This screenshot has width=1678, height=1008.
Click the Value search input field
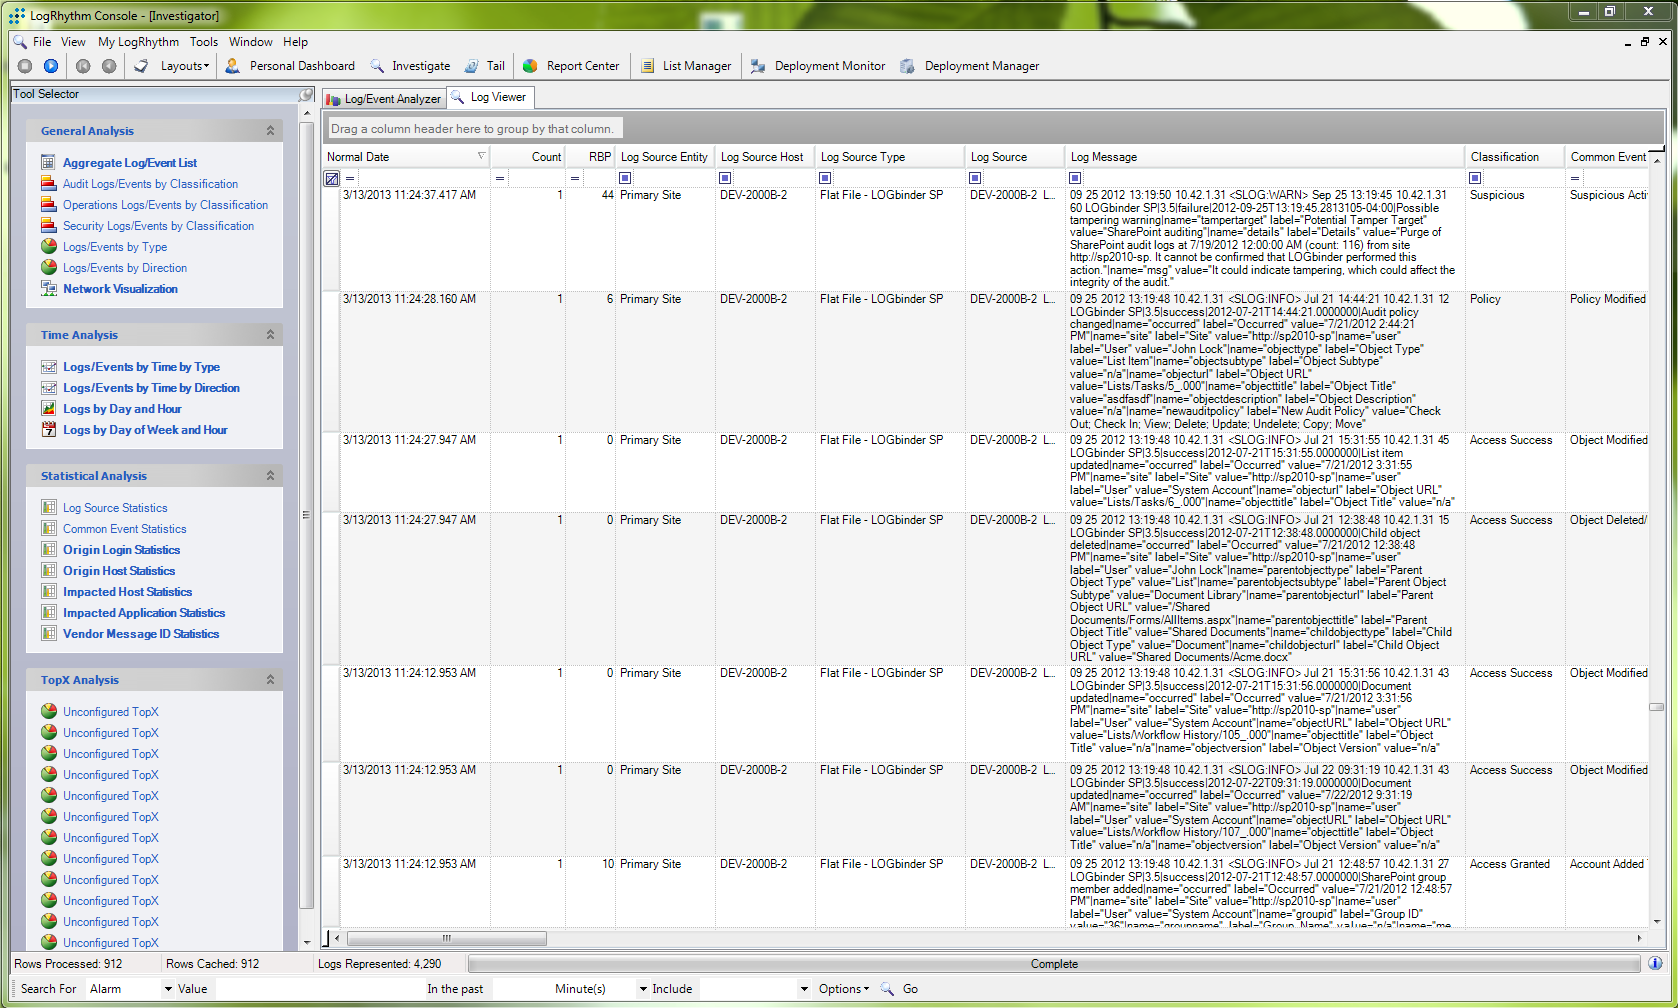tap(320, 989)
